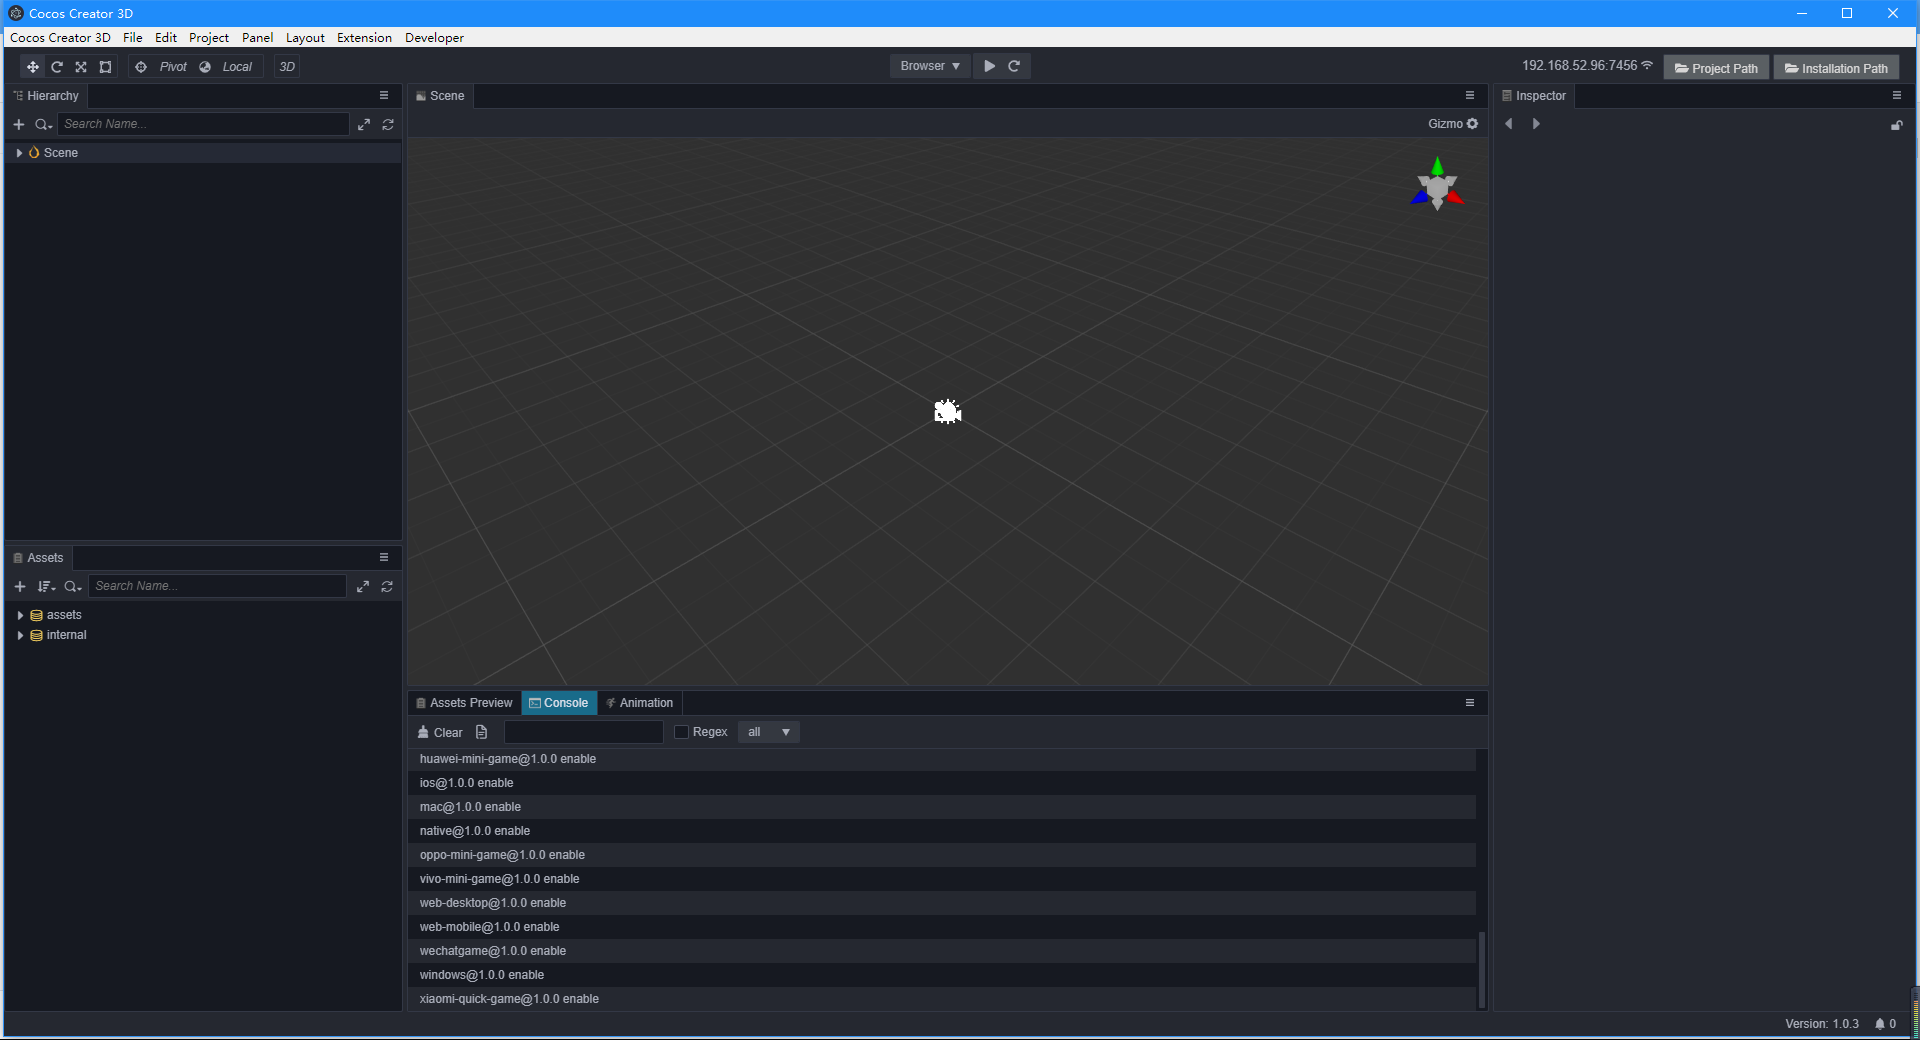Open the Hierarchy search type selector
This screenshot has height=1040, width=1920.
(x=43, y=124)
